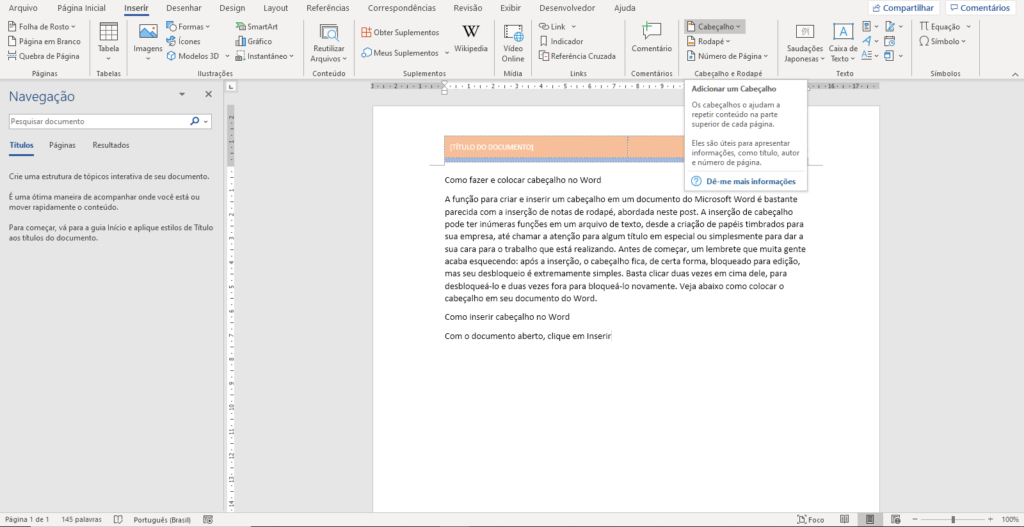Screen dimensions: 1024x527
Task: Close the Navegação pane
Action: click(208, 95)
